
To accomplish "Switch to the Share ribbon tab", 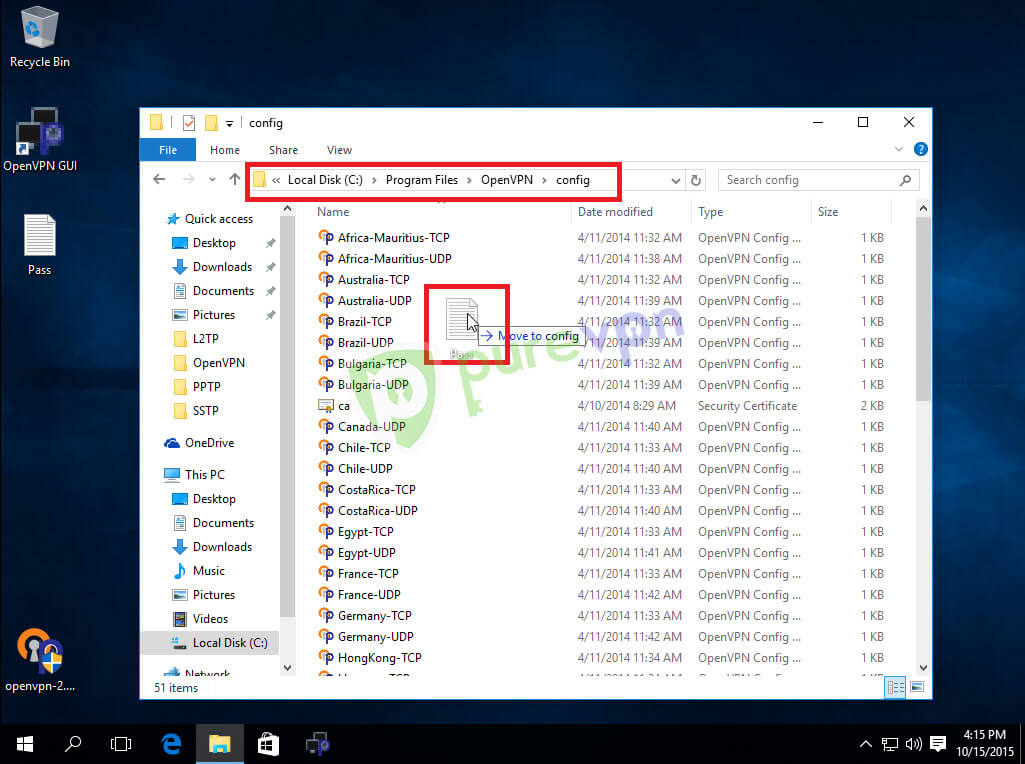I will tap(283, 150).
